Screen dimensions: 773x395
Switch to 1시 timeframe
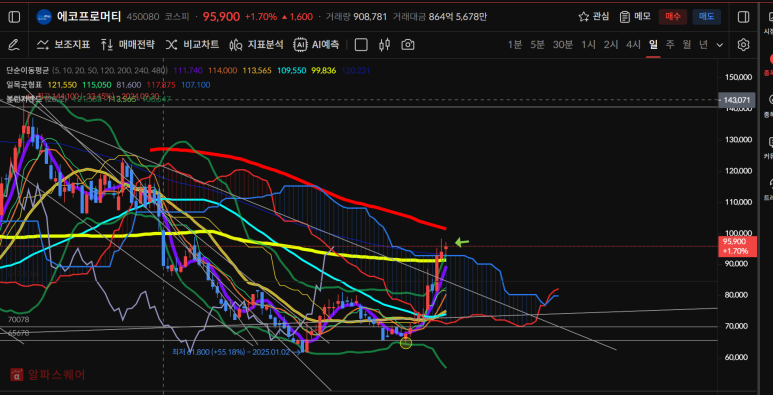(588, 45)
